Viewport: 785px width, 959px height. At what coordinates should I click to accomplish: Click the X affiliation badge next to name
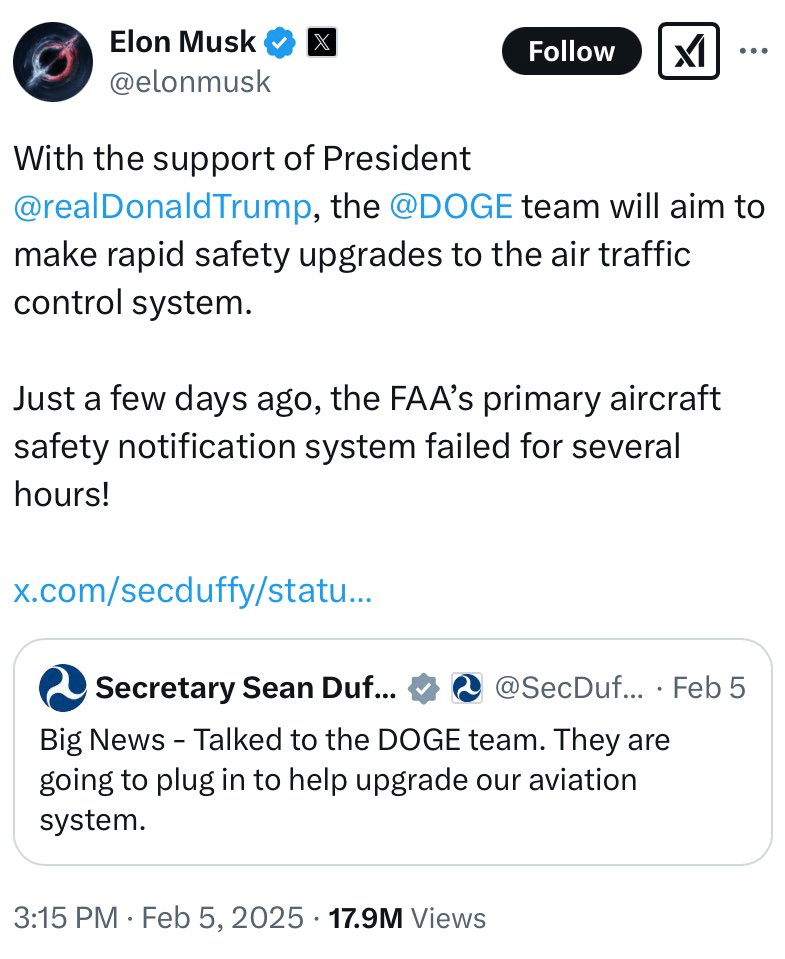click(321, 43)
